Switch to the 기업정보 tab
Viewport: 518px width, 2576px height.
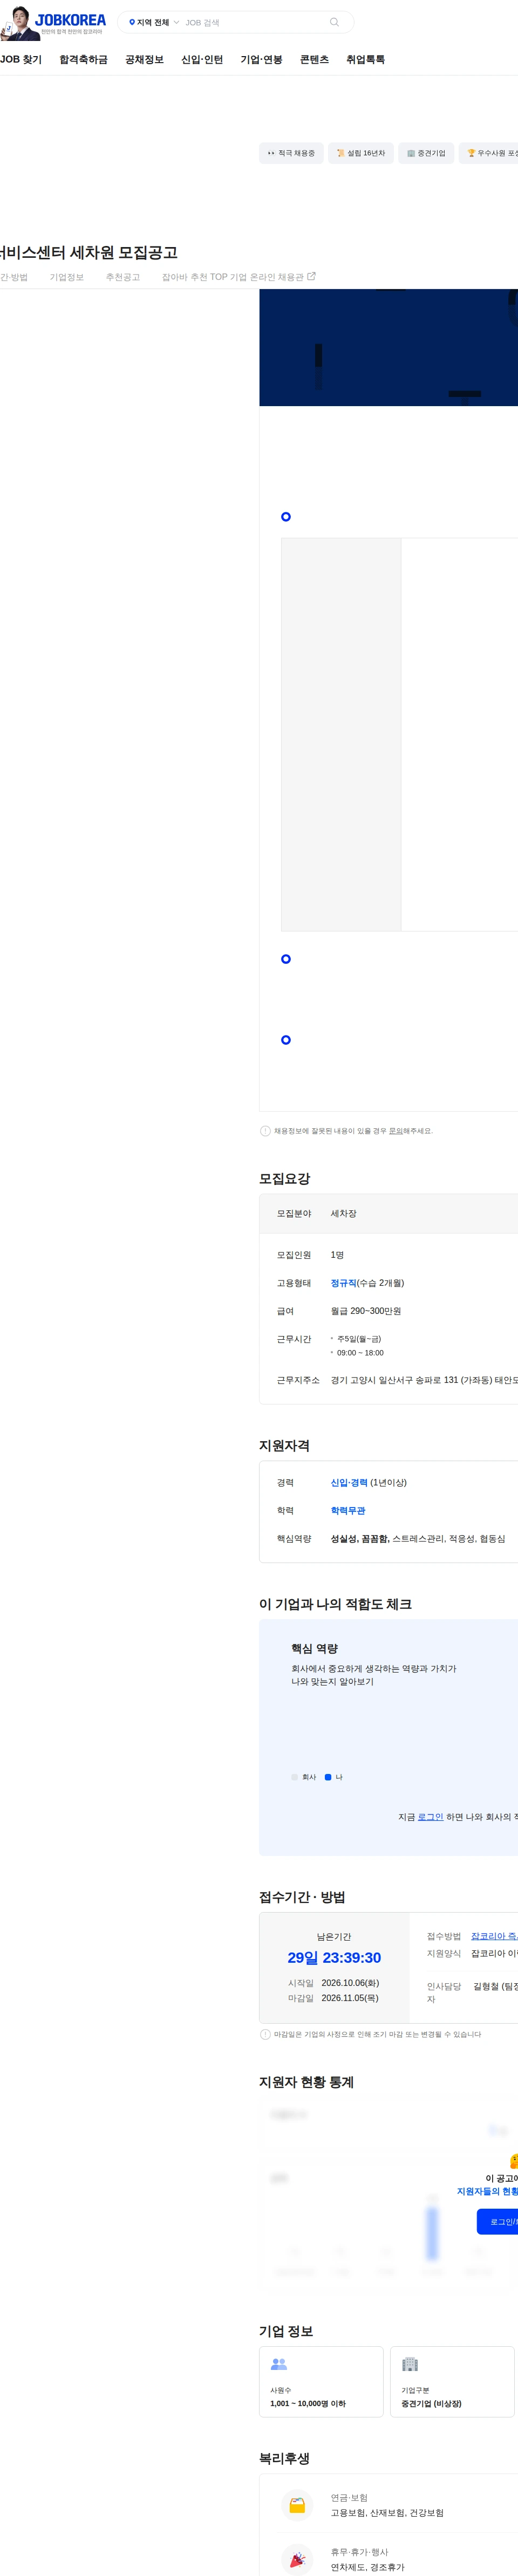67,277
